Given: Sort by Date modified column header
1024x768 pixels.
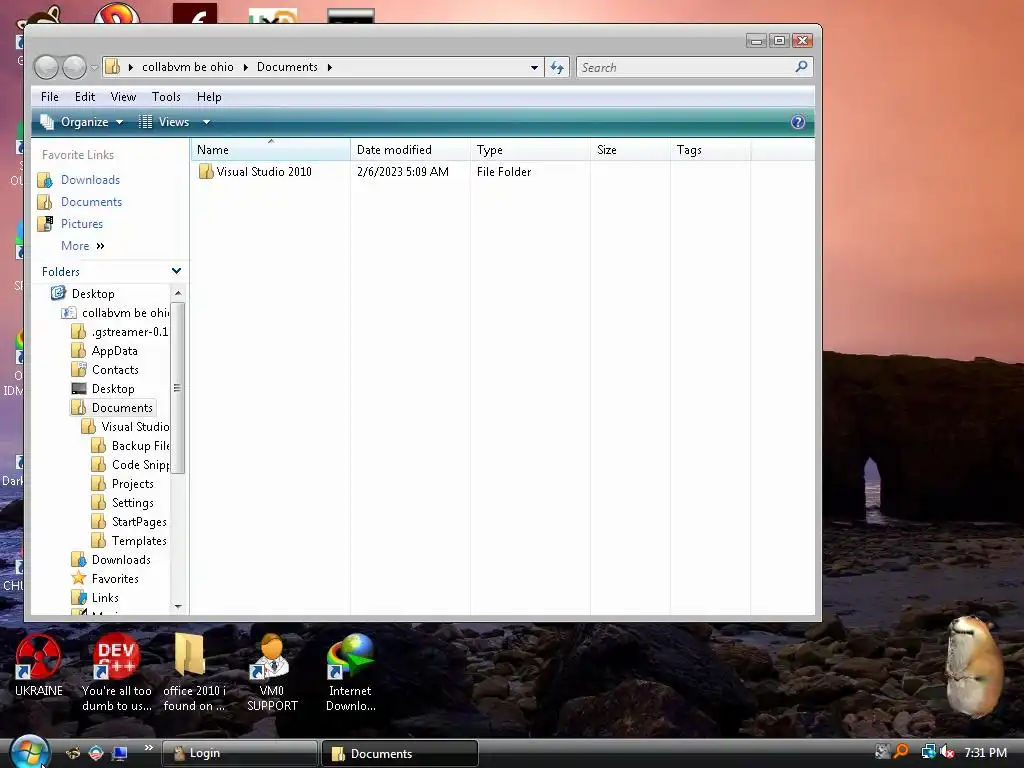Looking at the screenshot, I should pyautogui.click(x=410, y=150).
